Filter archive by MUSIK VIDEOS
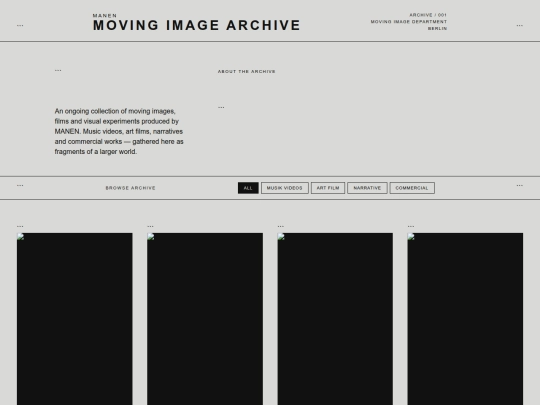Viewport: 540px width, 405px height. [284, 188]
